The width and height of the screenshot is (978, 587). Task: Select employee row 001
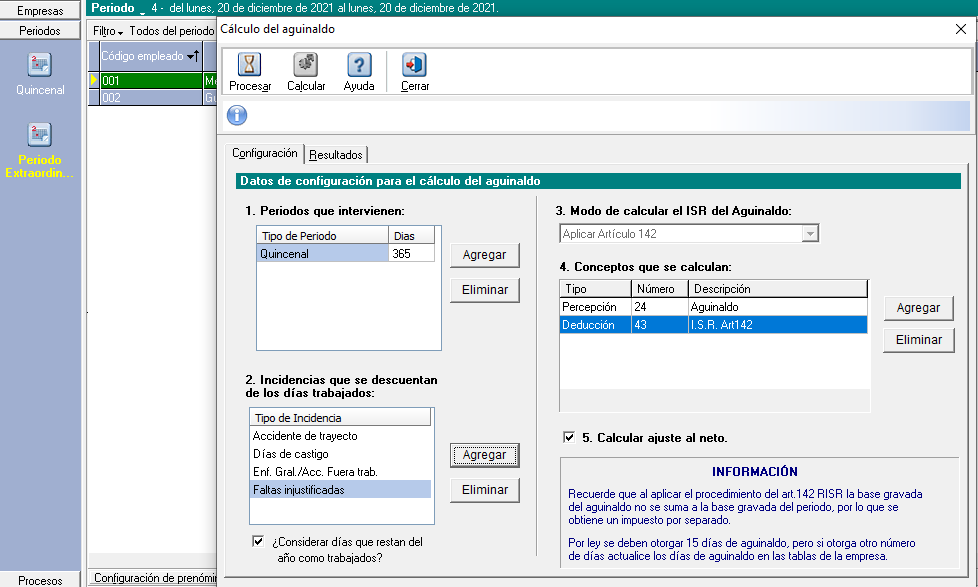(x=152, y=80)
